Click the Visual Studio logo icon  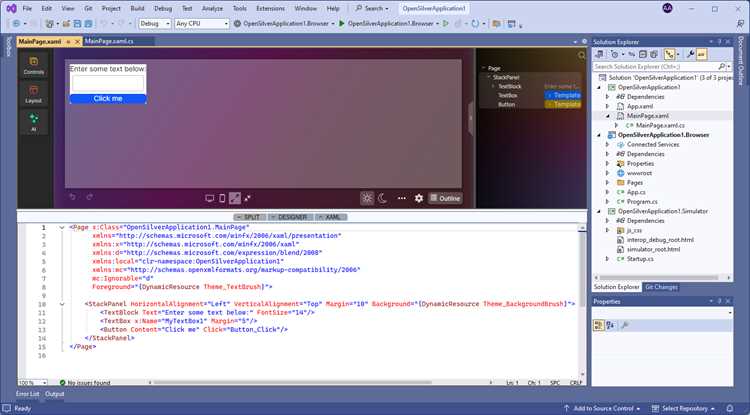tap(11, 9)
